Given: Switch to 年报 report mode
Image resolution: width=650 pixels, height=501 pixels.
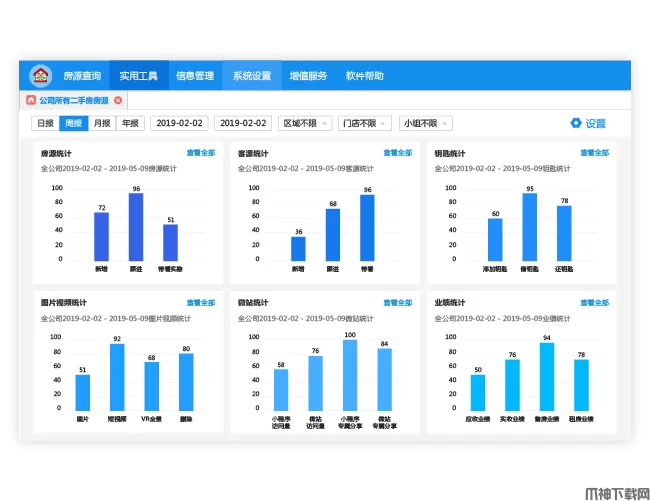Looking at the screenshot, I should (x=130, y=123).
